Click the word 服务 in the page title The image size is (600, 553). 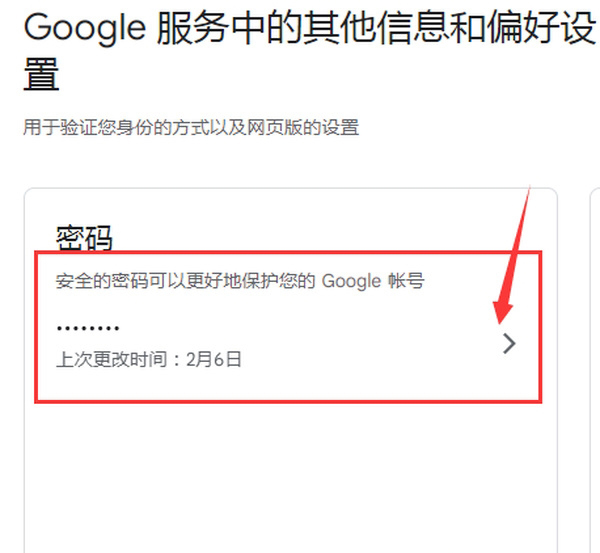coord(192,27)
